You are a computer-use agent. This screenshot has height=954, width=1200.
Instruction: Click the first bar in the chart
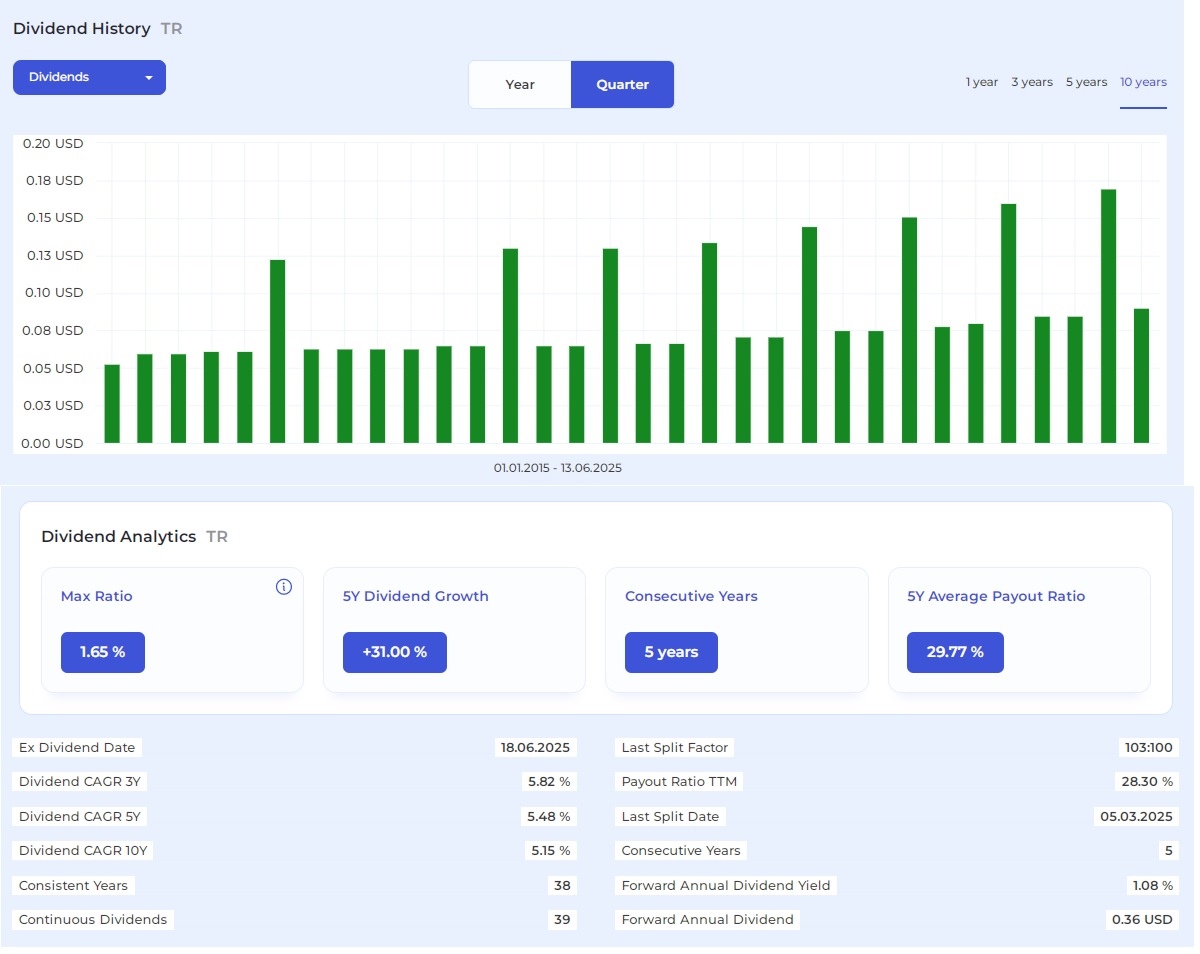112,404
